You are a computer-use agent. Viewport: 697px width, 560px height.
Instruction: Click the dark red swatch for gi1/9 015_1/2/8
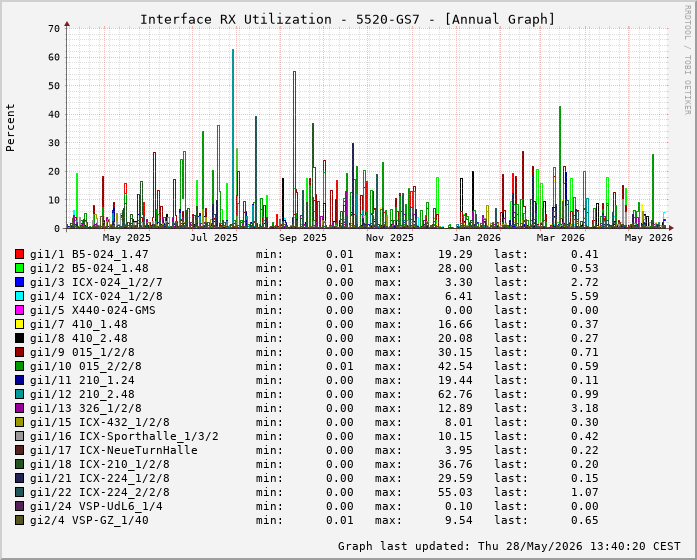click(x=19, y=352)
